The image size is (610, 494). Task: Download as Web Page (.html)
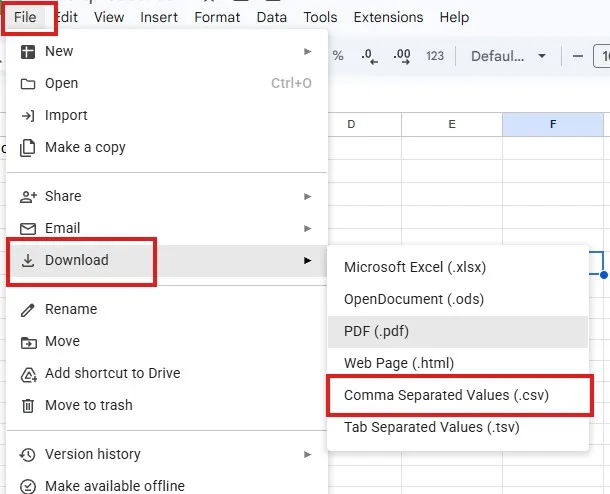458,363
